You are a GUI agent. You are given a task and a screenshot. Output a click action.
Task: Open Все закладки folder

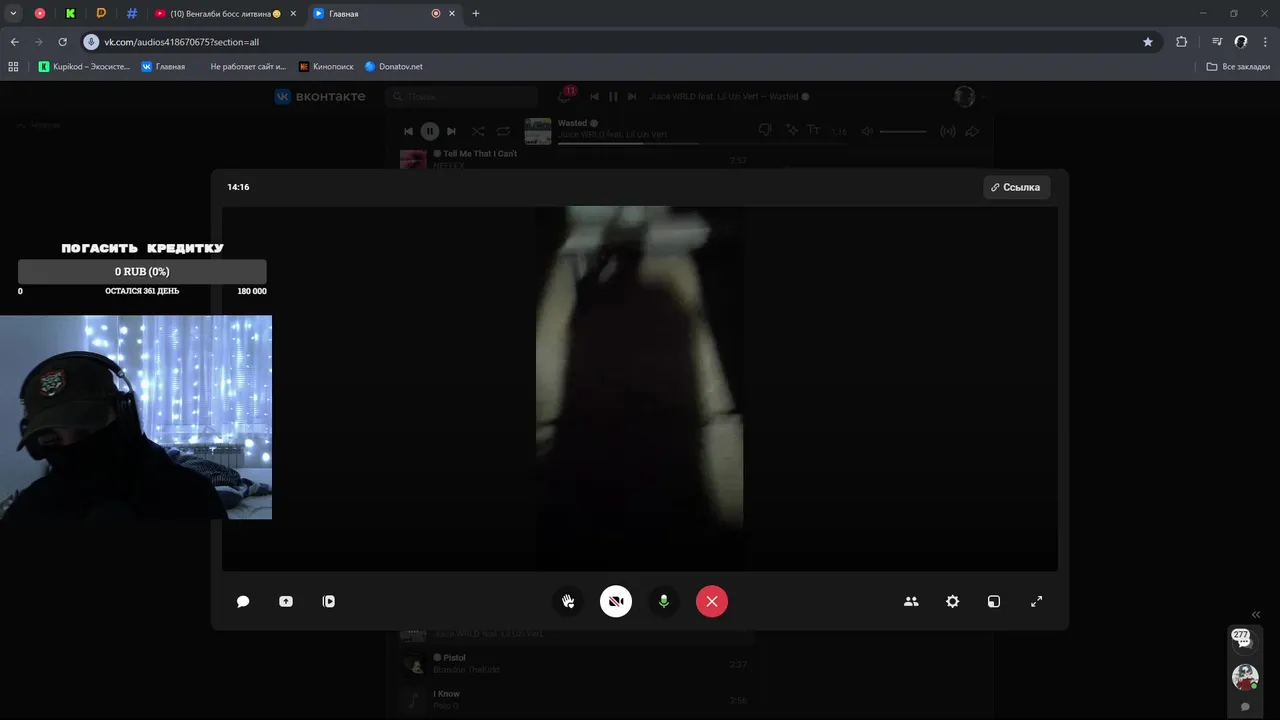[1238, 67]
